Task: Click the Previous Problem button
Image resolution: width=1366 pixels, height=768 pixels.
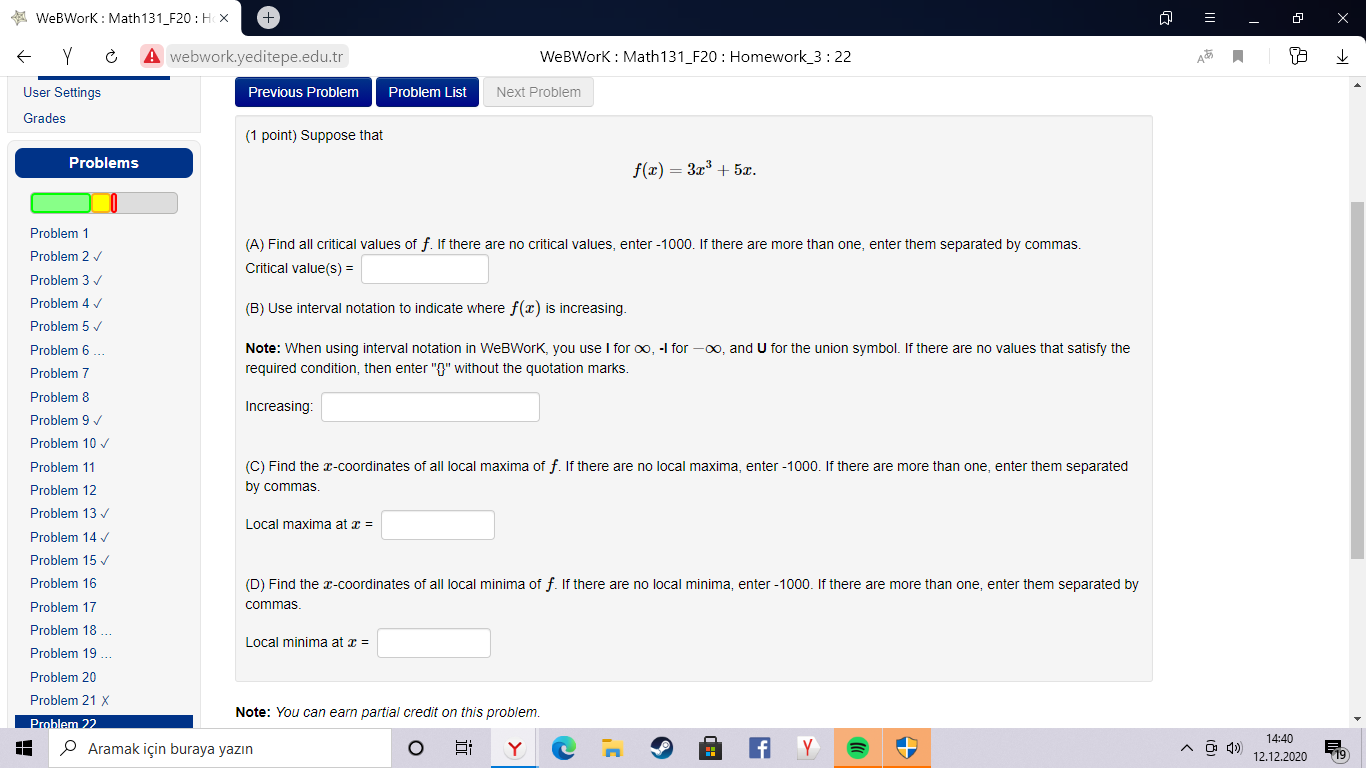Action: point(303,92)
